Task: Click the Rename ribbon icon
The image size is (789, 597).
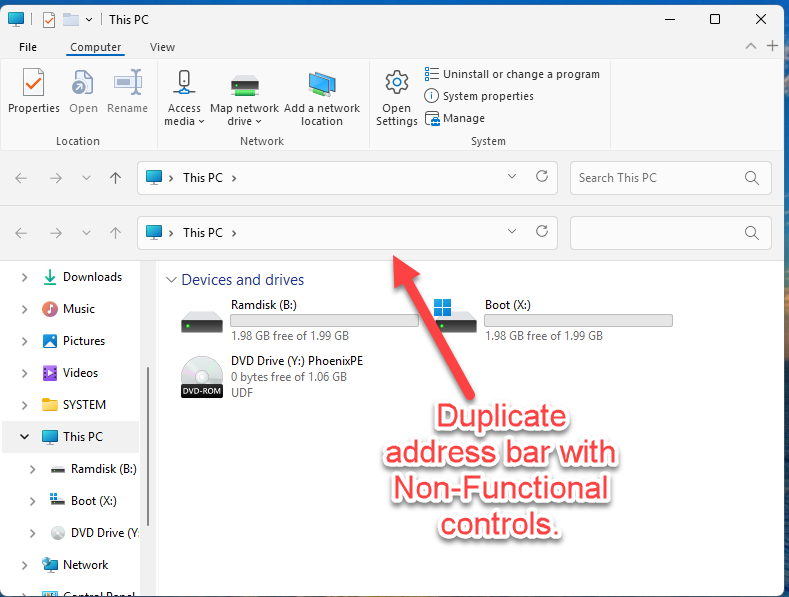Action: pyautogui.click(x=128, y=83)
